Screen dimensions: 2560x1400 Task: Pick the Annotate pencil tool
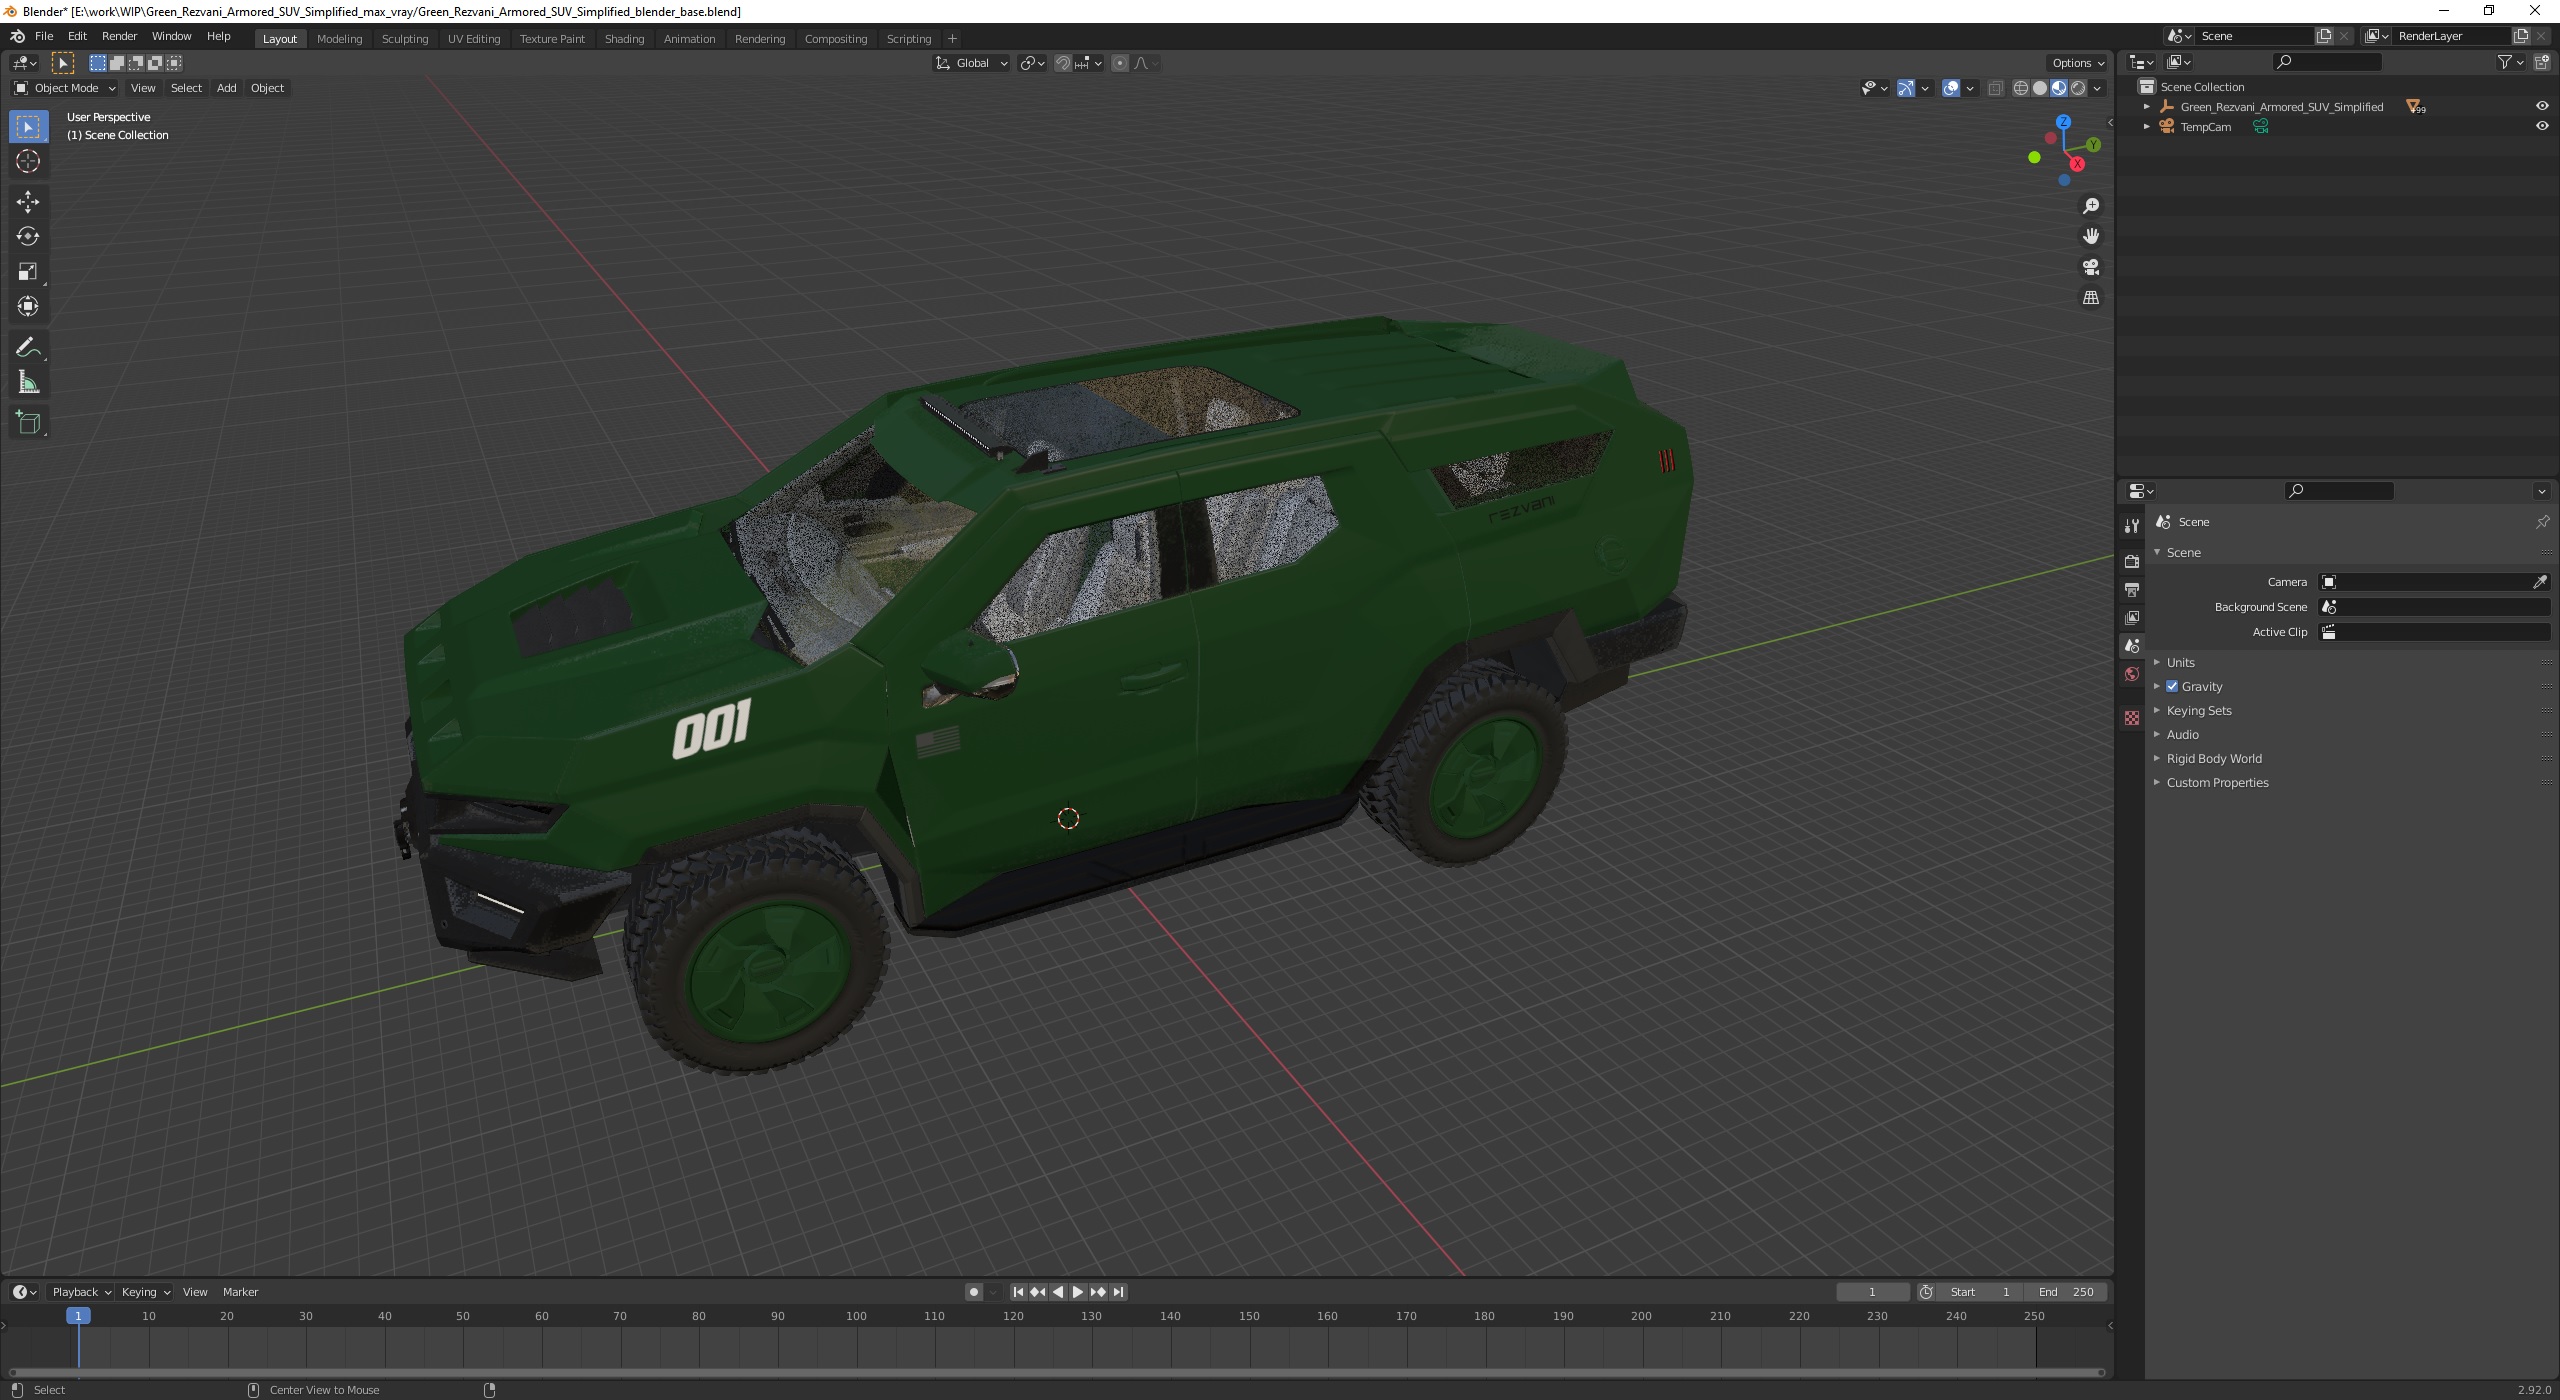(x=28, y=348)
